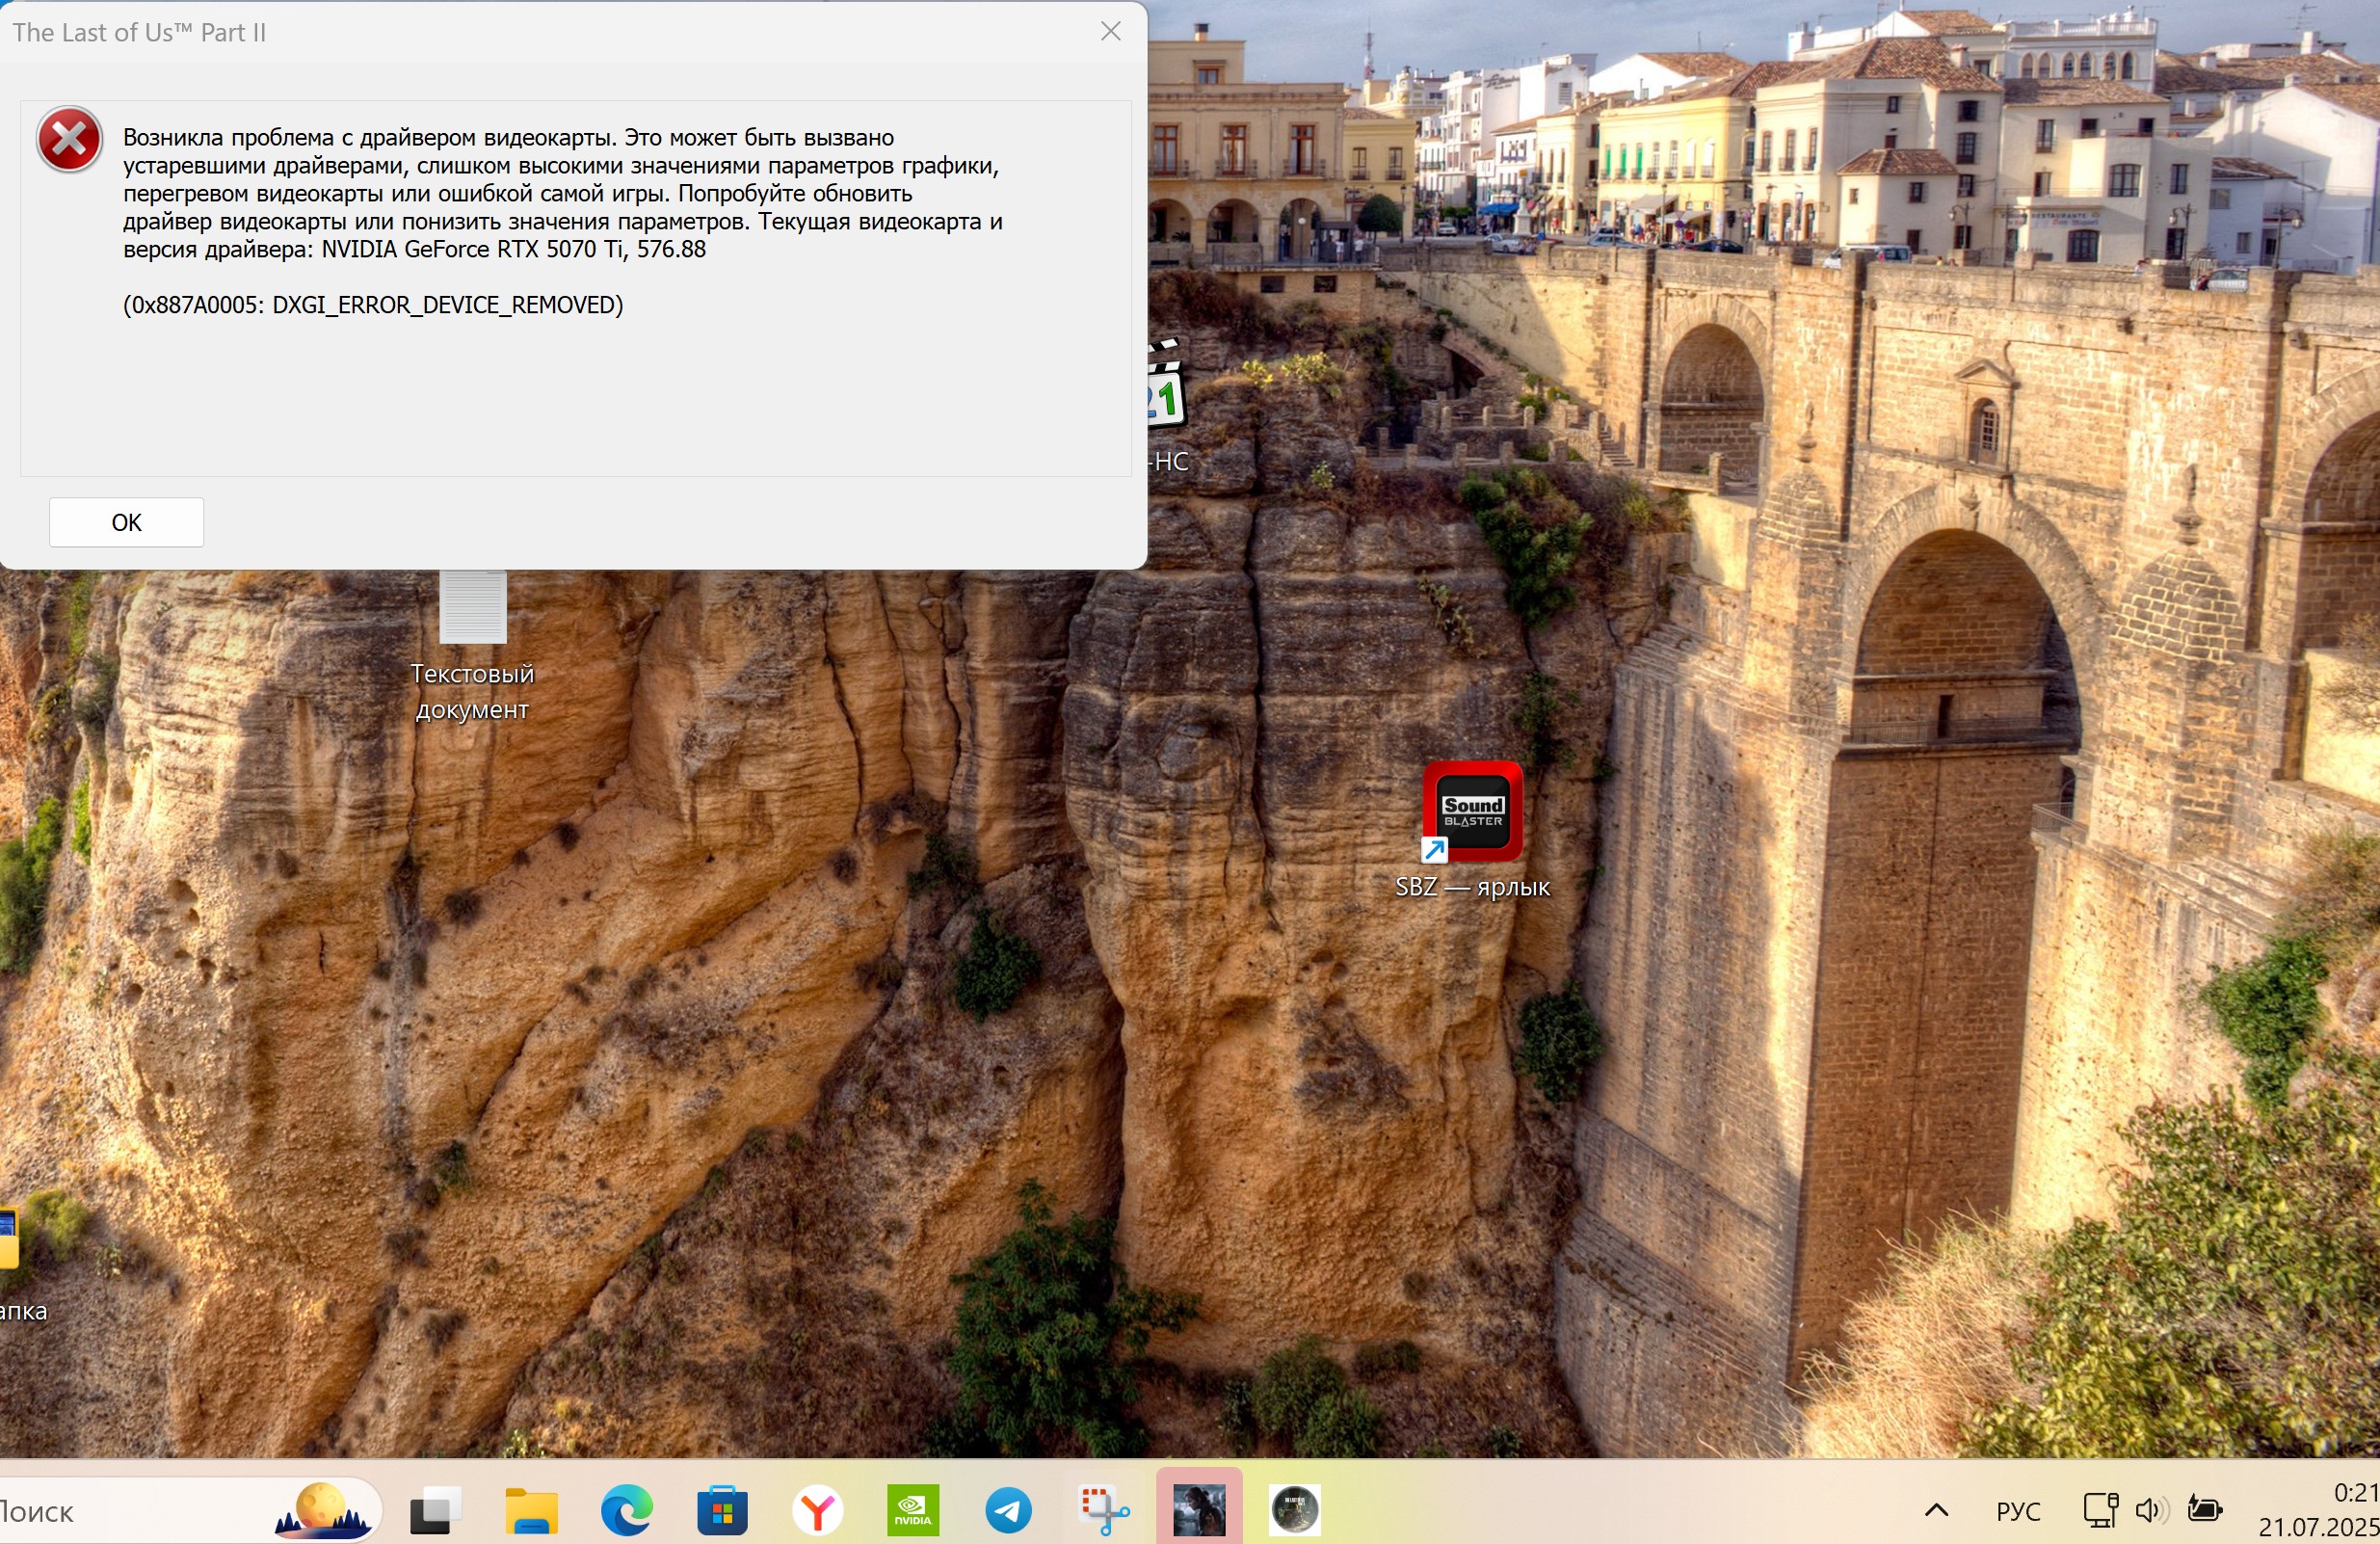Select The Last of Us taskbar icon
Image resolution: width=2380 pixels, height=1544 pixels.
1199,1510
